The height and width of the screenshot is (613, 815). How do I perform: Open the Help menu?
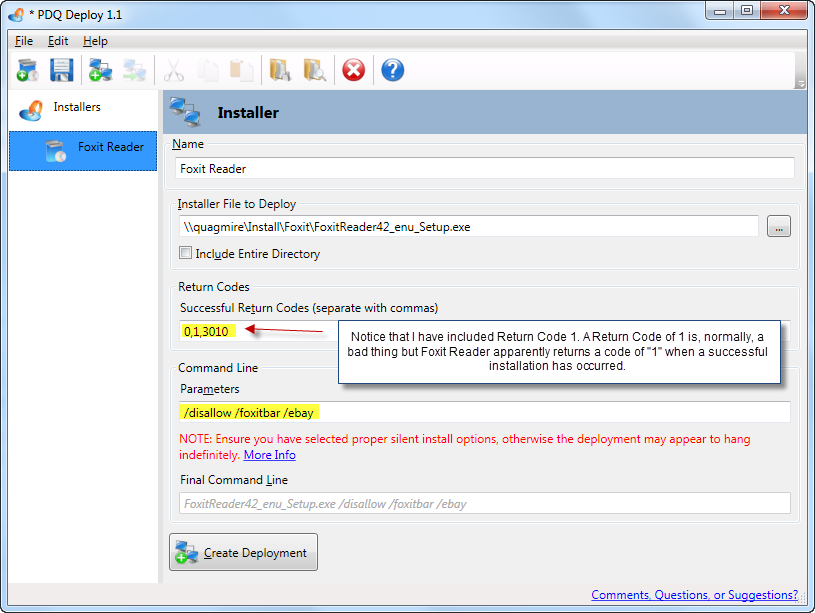(95, 41)
